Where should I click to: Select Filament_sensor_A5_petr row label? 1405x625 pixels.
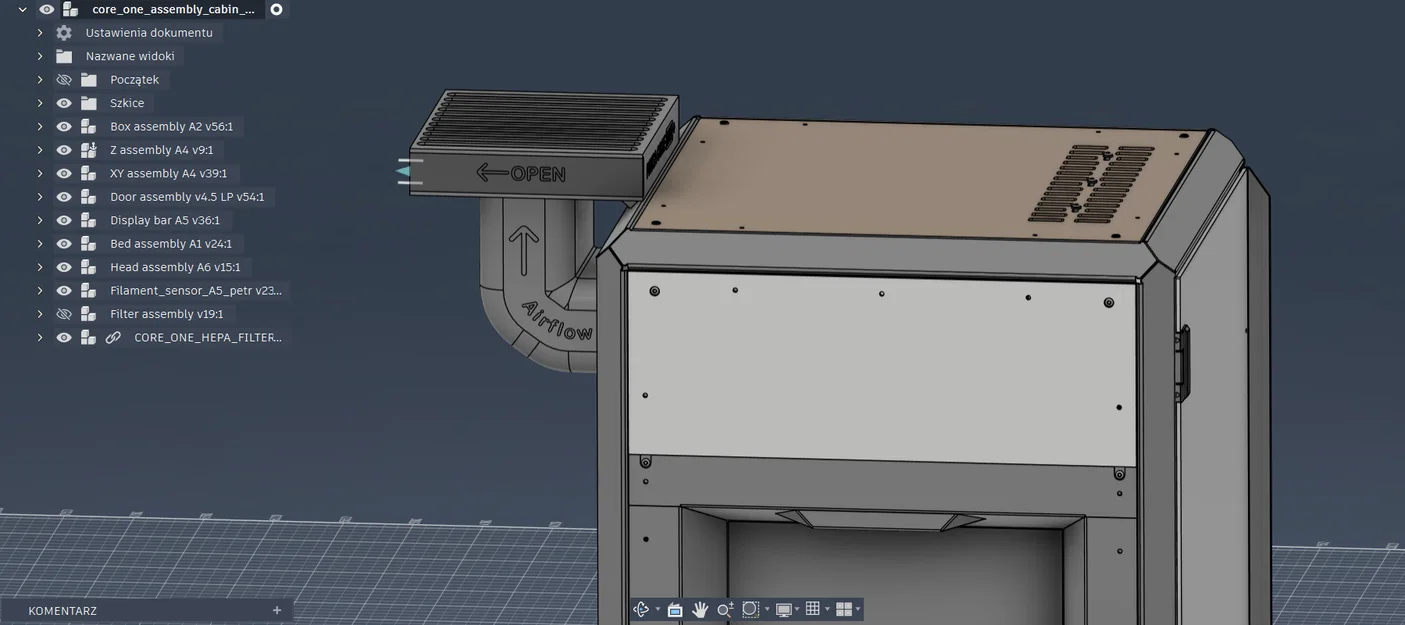click(196, 291)
